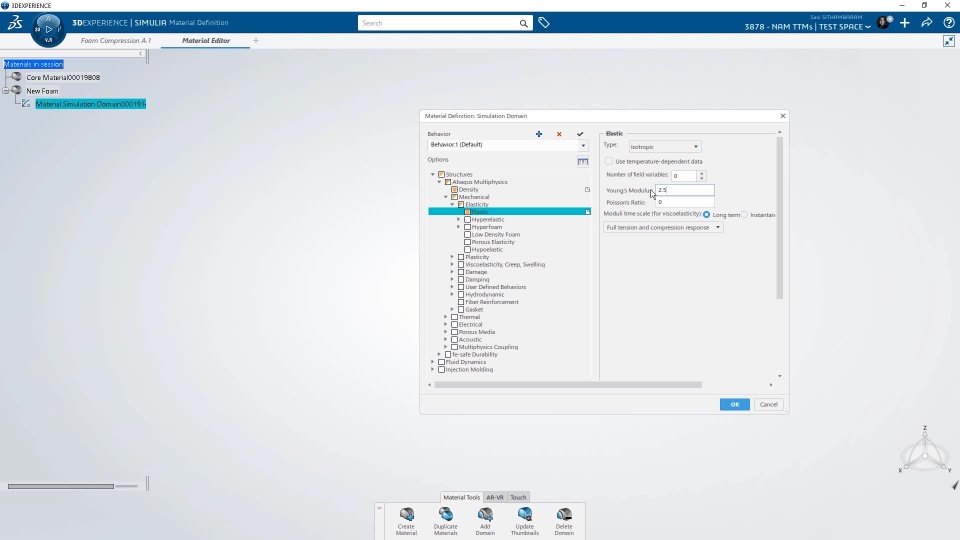Click the Dassault Systèmes 3DS logo
This screenshot has height=540, width=960.
pyautogui.click(x=15, y=23)
